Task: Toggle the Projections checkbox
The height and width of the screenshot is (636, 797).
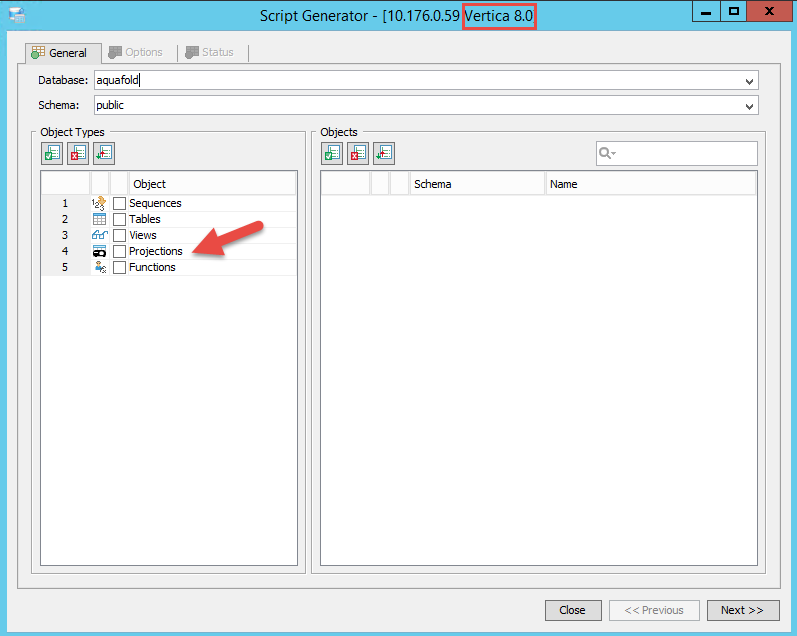Action: tap(119, 251)
